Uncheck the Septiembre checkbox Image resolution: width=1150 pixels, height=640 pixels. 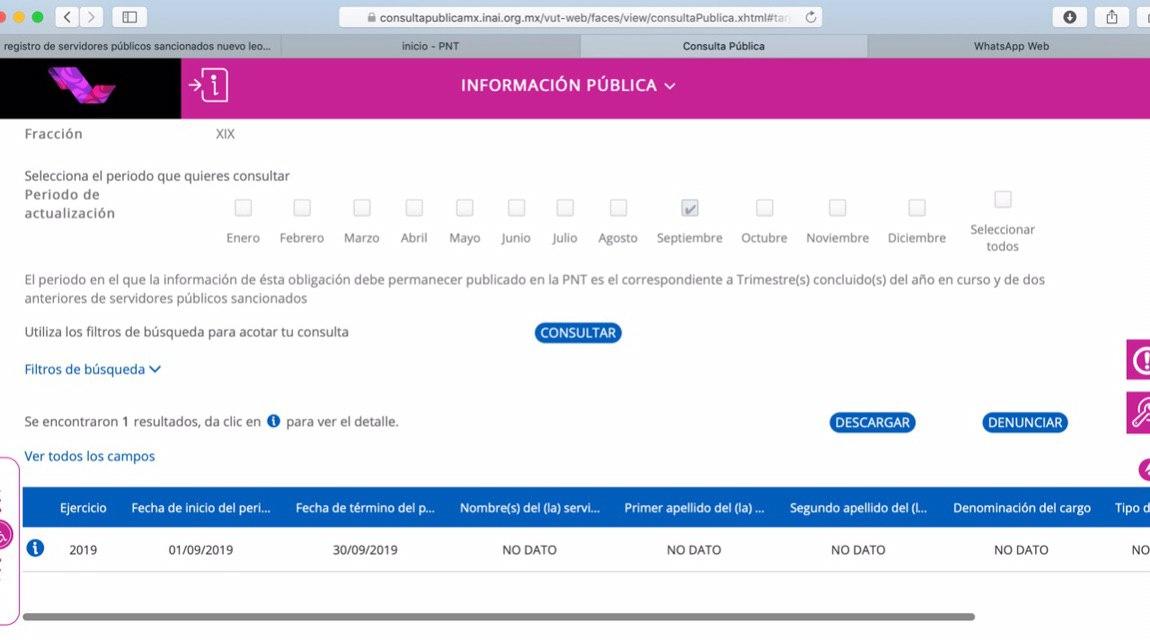tap(690, 208)
